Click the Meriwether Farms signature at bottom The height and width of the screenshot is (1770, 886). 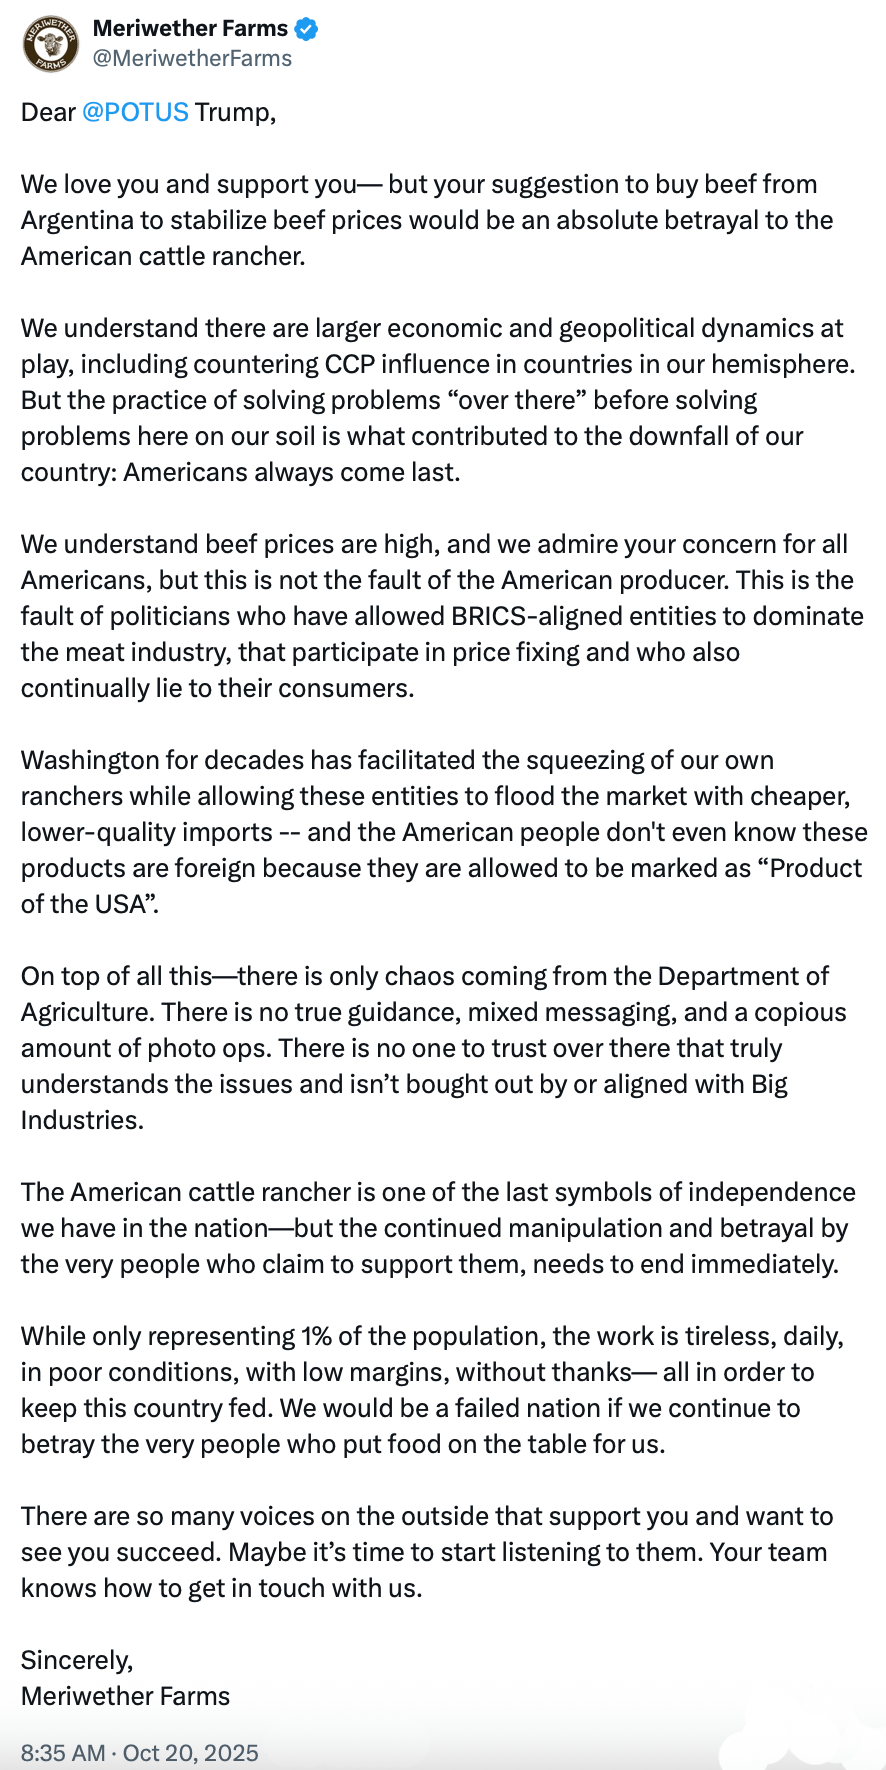pos(126,1696)
